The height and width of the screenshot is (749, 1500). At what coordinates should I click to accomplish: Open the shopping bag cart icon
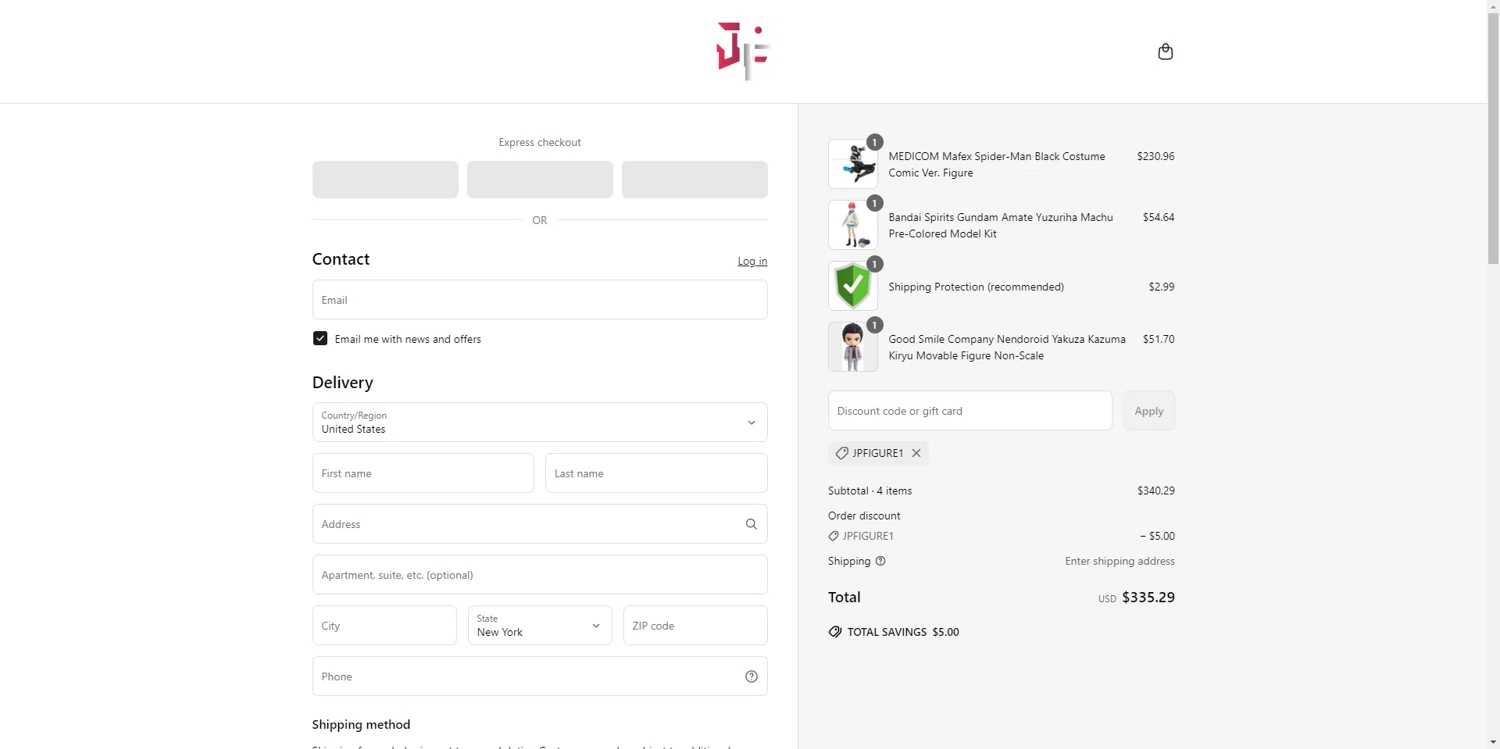point(1165,52)
